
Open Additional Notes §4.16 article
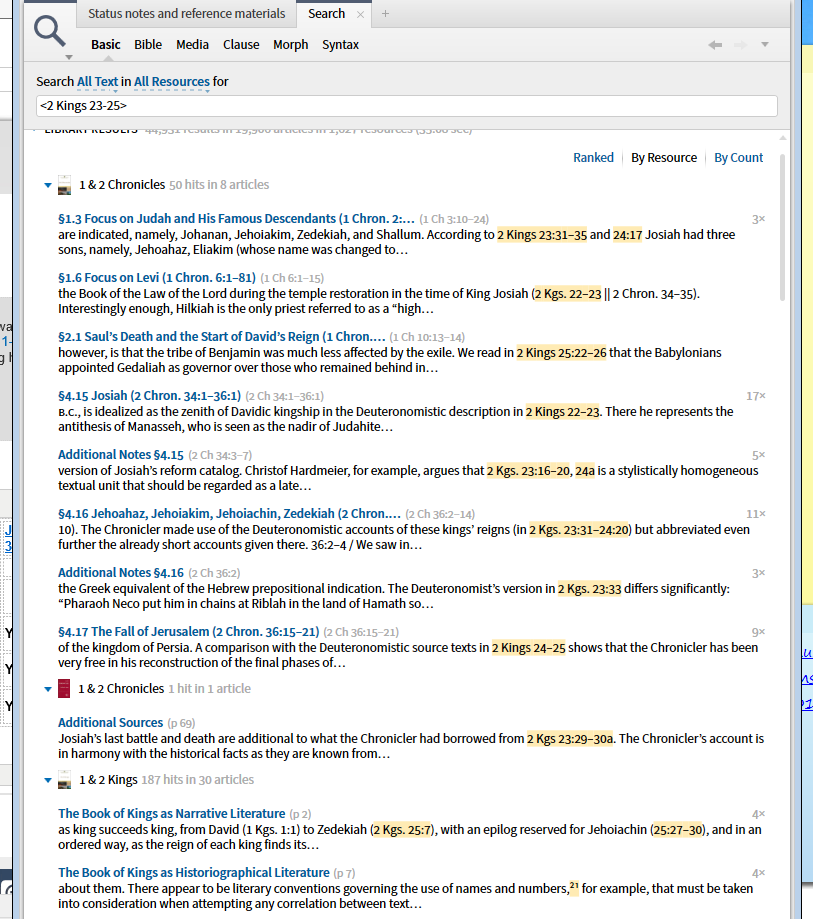coord(121,573)
